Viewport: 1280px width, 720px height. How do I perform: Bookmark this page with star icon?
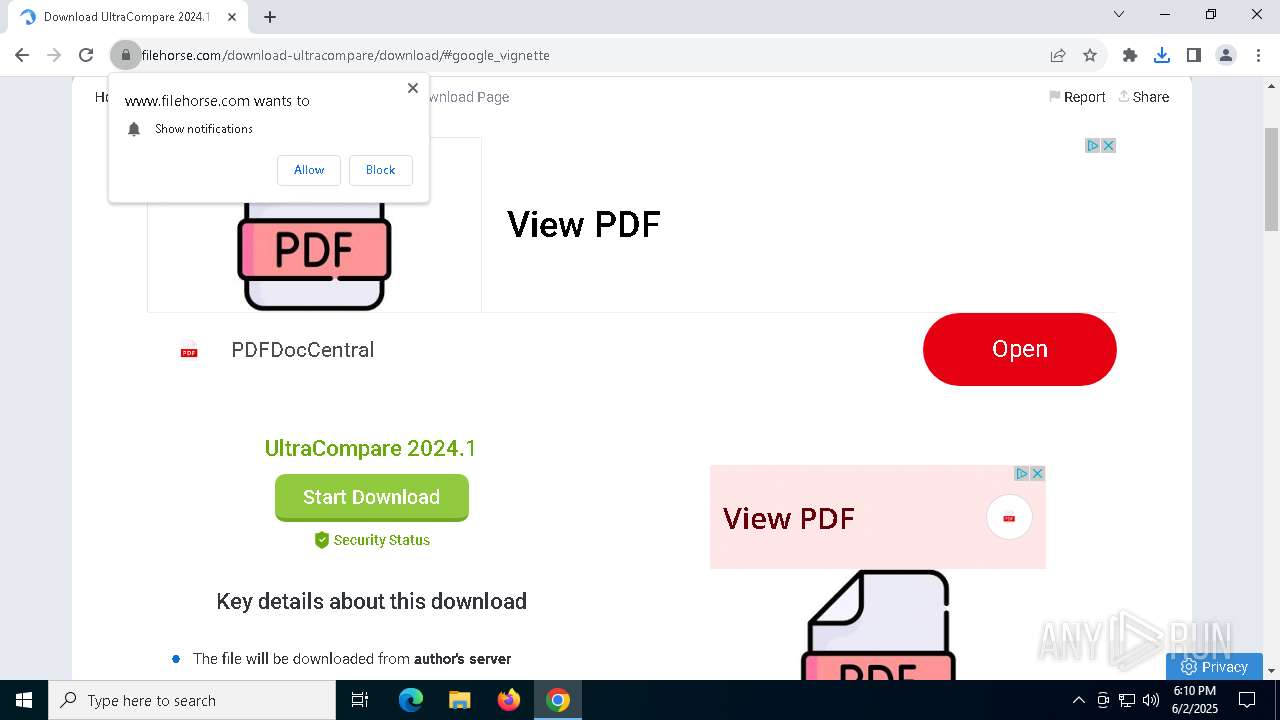(x=1090, y=55)
